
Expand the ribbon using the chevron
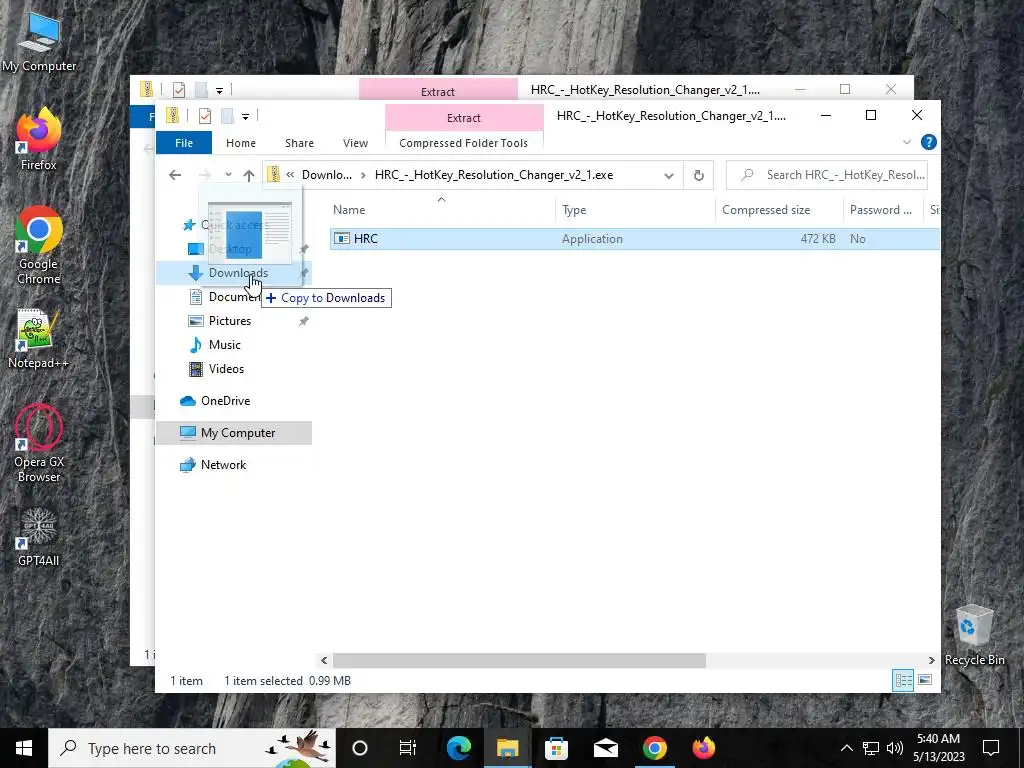(x=906, y=142)
